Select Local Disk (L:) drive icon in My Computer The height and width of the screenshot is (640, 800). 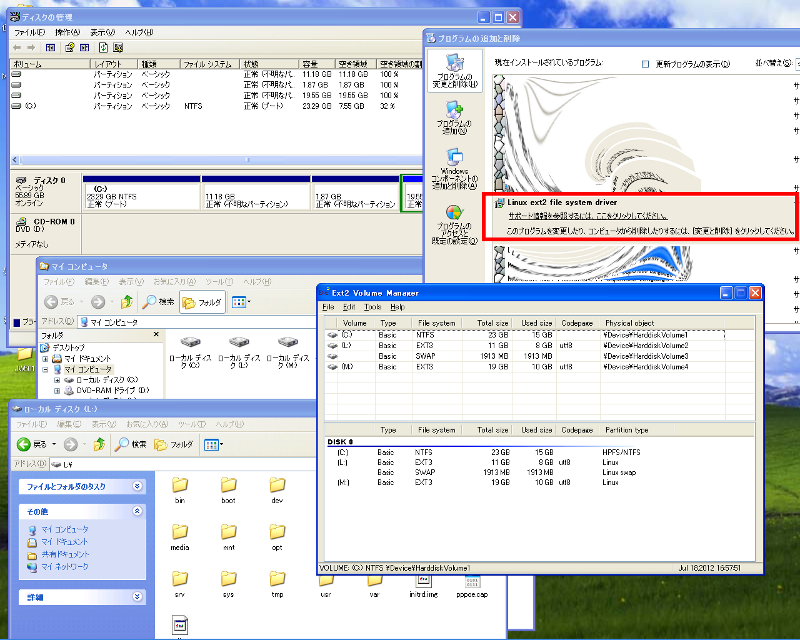(239, 351)
